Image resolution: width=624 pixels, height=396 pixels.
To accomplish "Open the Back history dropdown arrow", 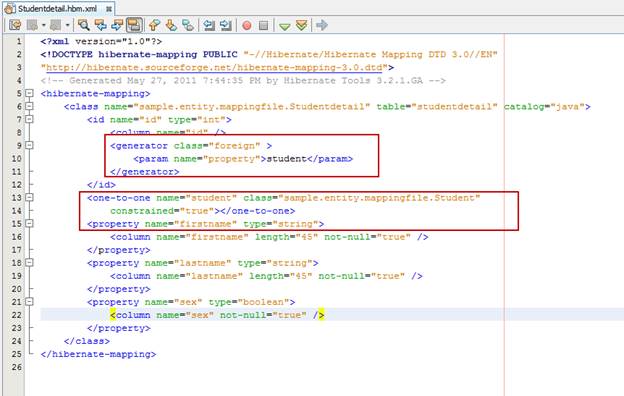I will tap(43, 25).
